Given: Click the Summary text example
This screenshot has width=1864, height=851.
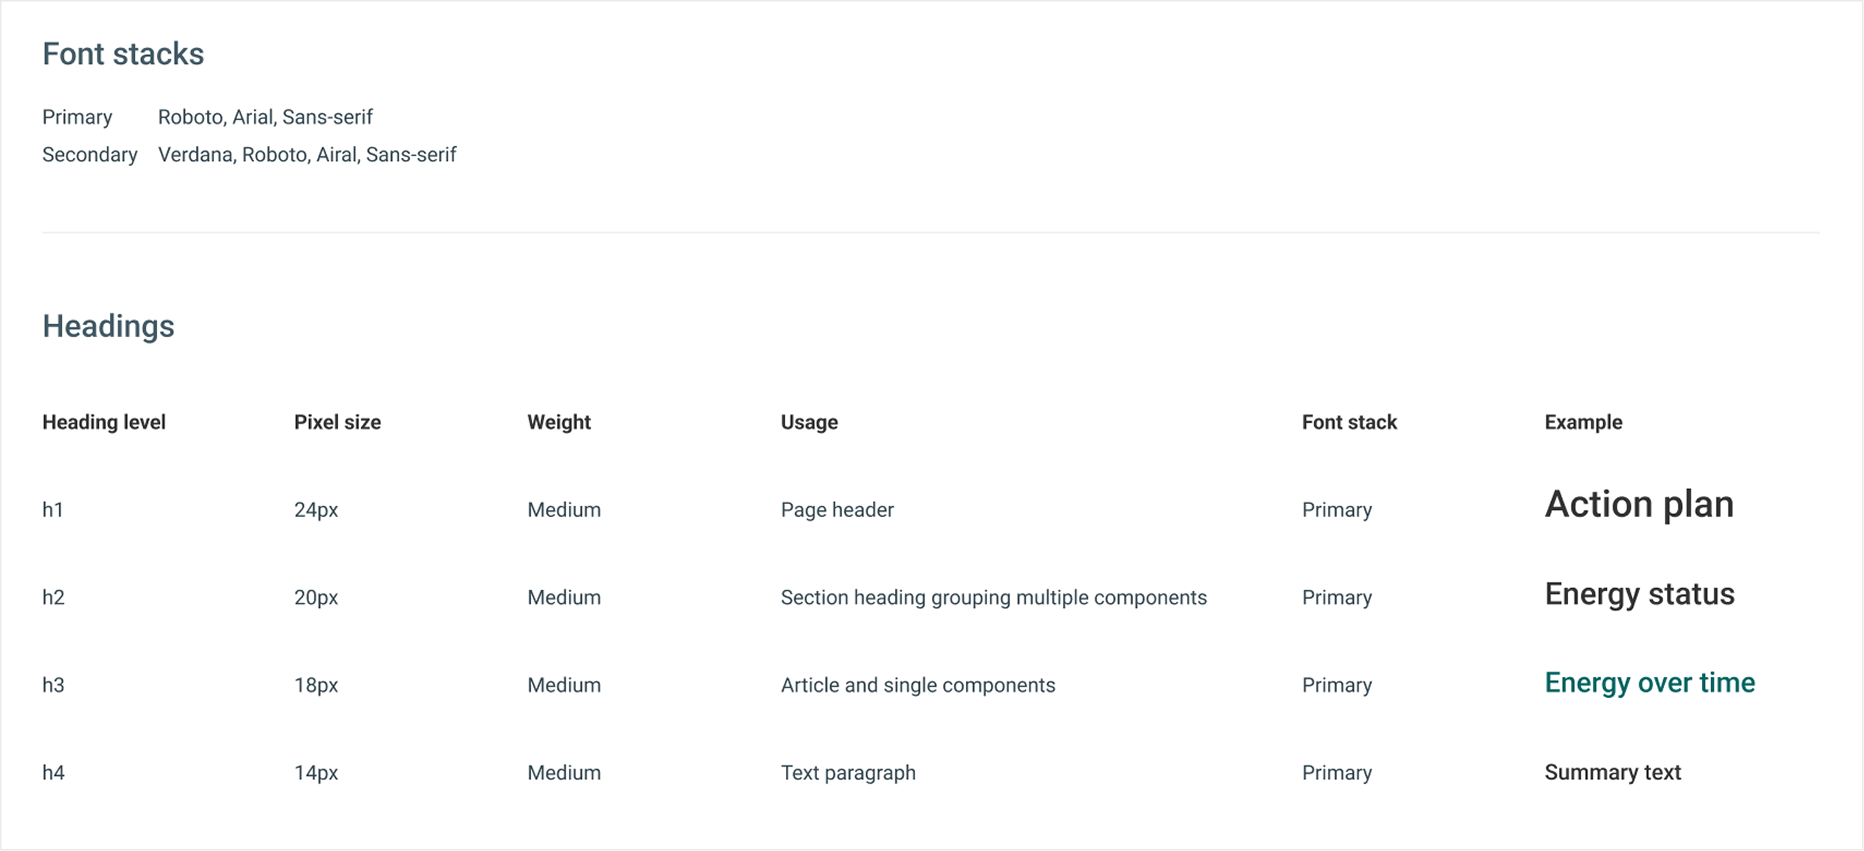Looking at the screenshot, I should pos(1612,772).
